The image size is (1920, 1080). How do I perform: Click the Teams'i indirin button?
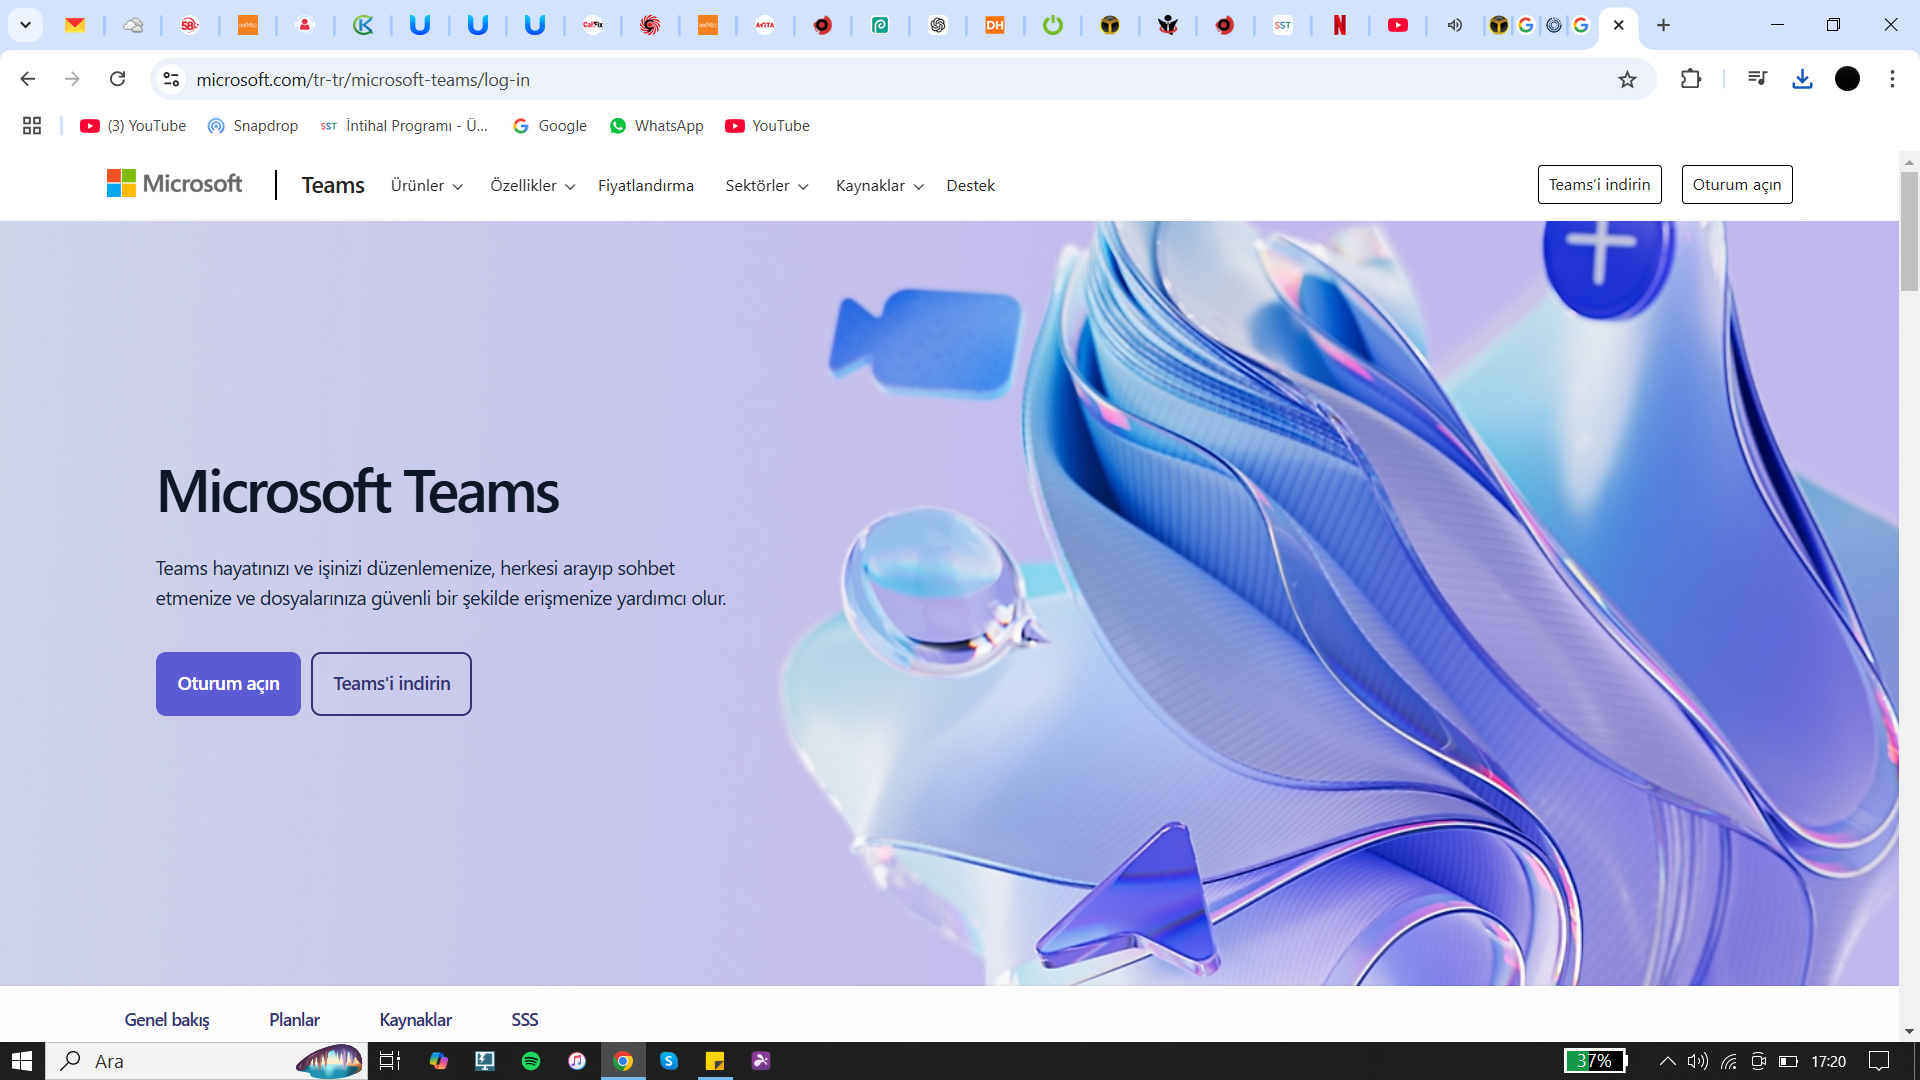click(x=391, y=684)
